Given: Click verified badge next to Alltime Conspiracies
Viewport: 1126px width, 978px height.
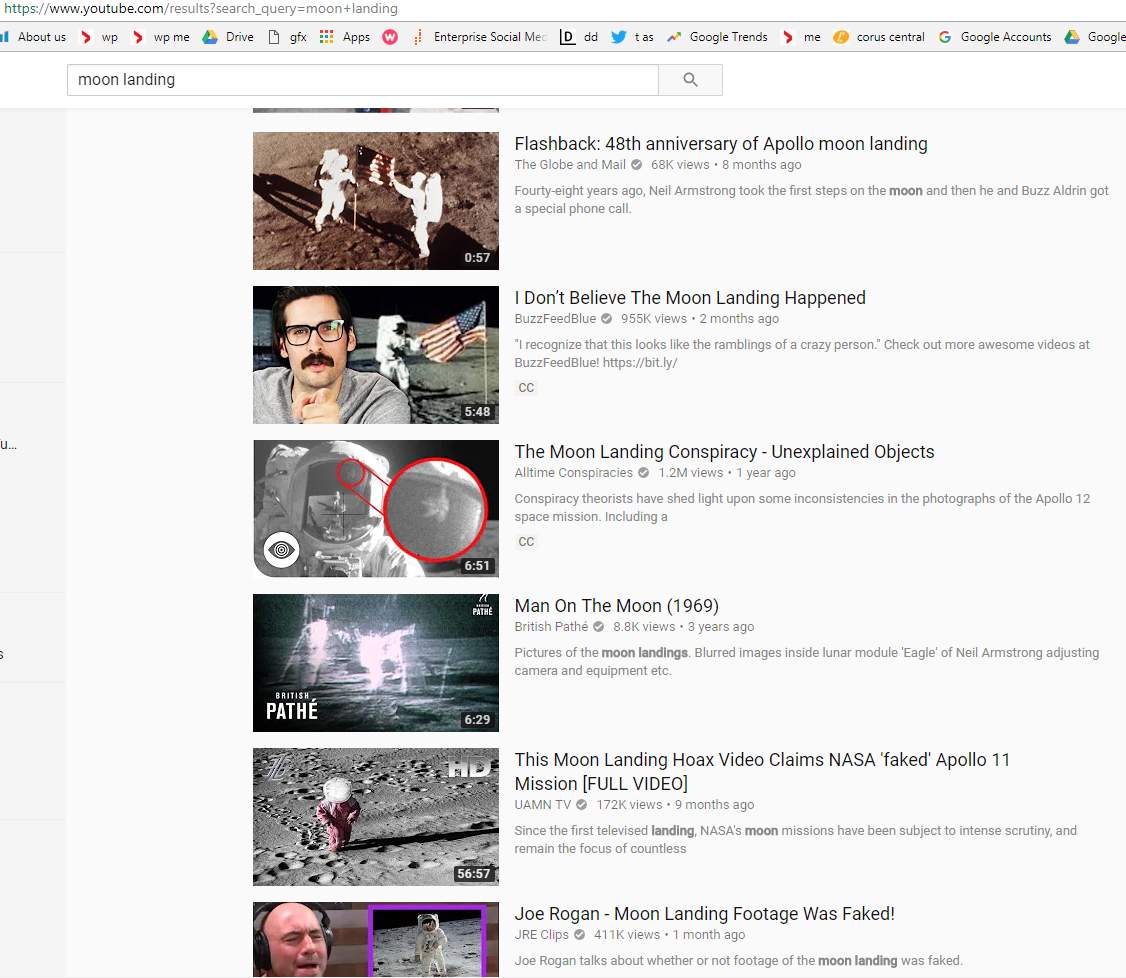Looking at the screenshot, I should pyautogui.click(x=643, y=472).
